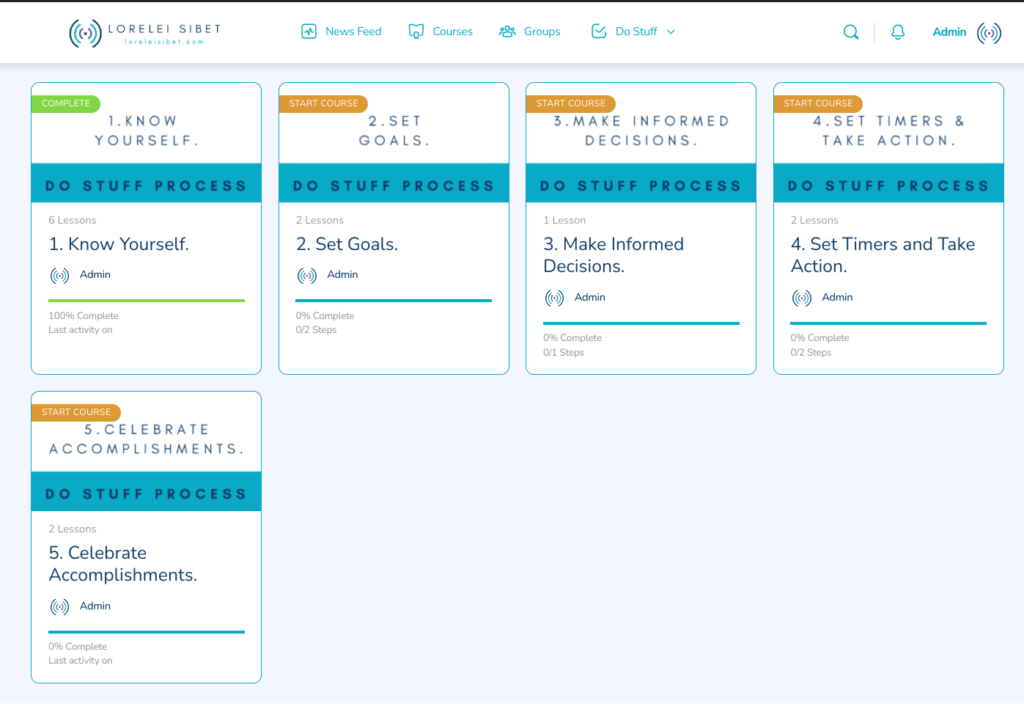Open the '1. Know Yourself.' course title
This screenshot has height=704, width=1024.
point(119,244)
